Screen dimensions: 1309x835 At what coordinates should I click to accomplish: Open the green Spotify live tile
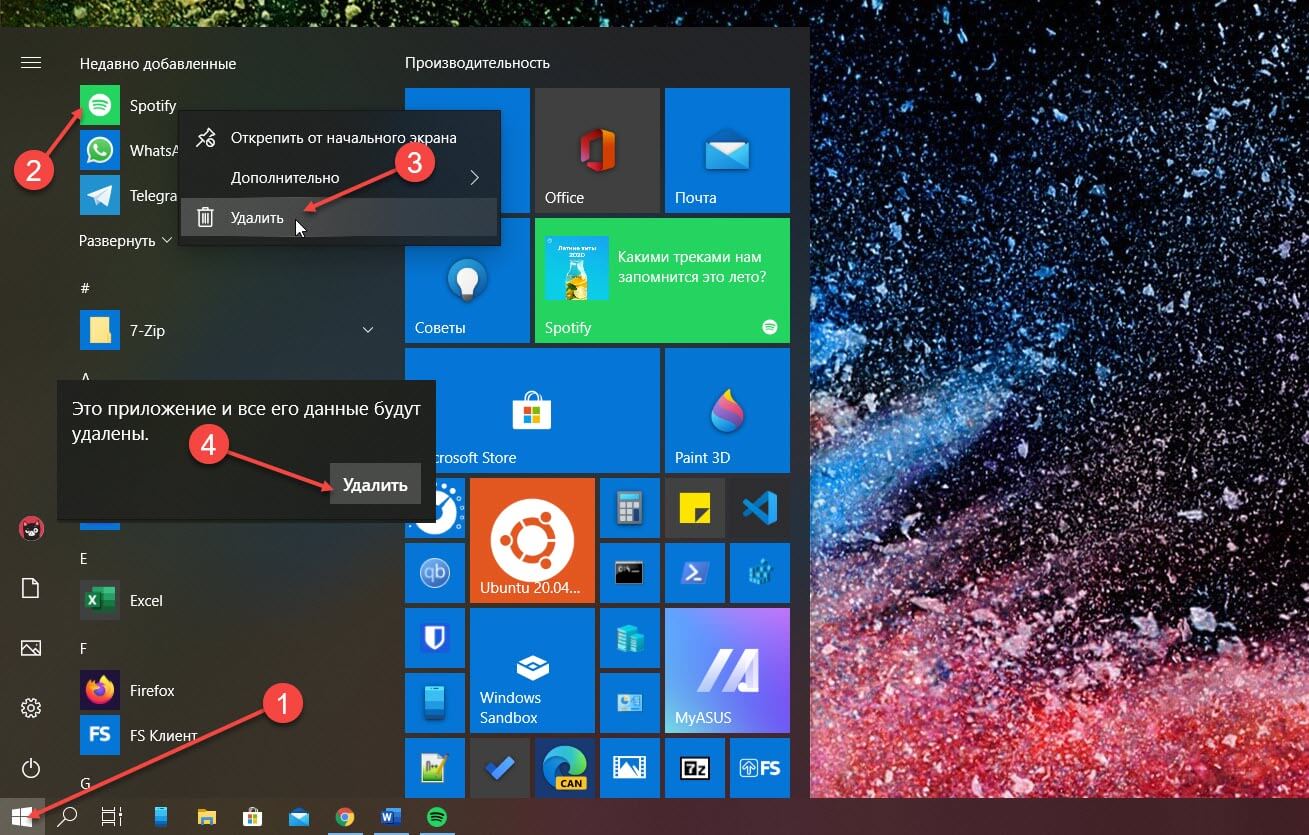[x=662, y=280]
